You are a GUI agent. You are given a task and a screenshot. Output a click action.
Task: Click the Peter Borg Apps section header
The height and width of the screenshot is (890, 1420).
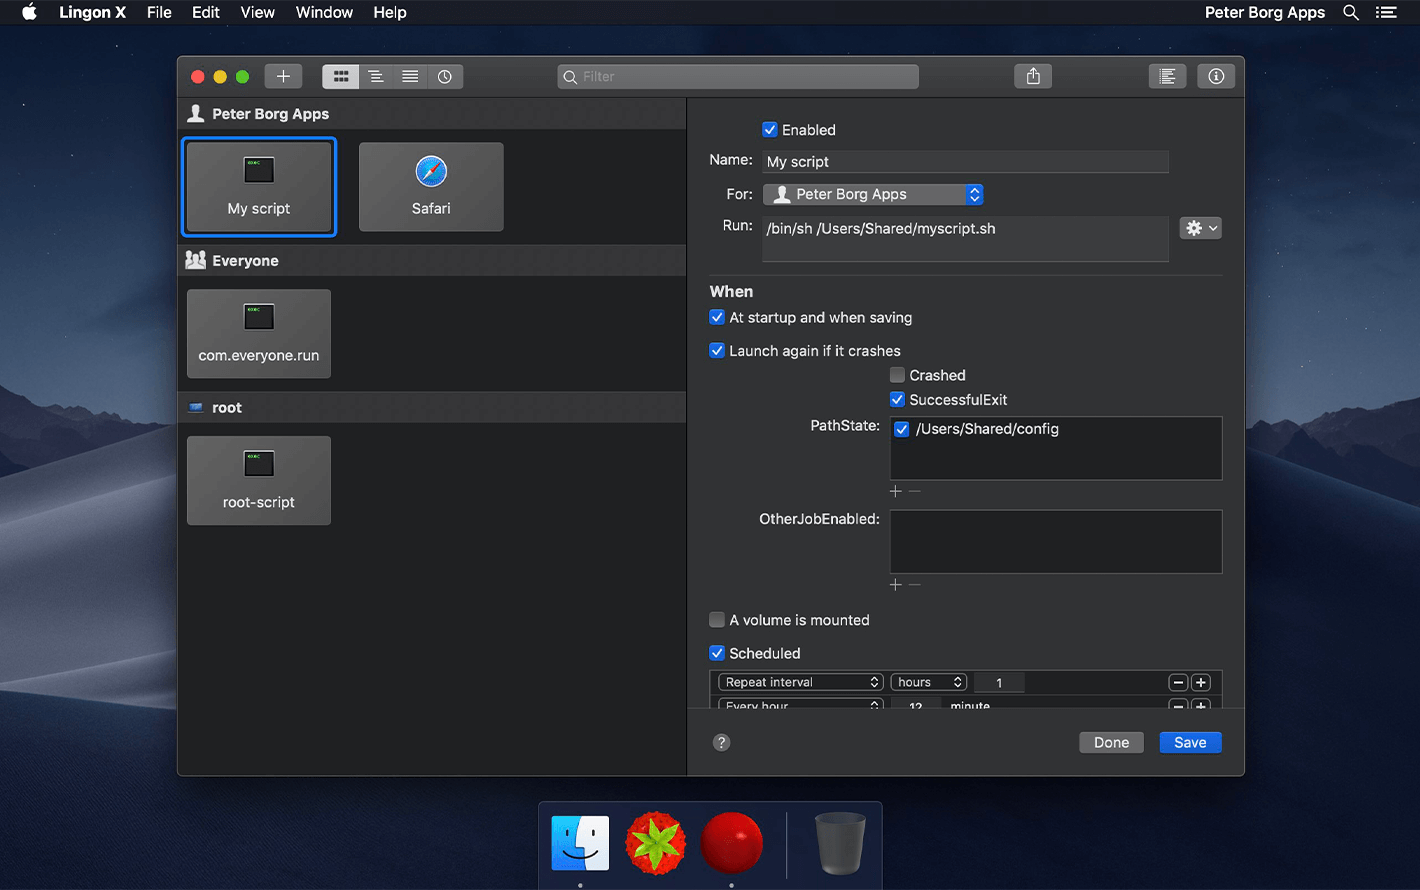pyautogui.click(x=432, y=114)
